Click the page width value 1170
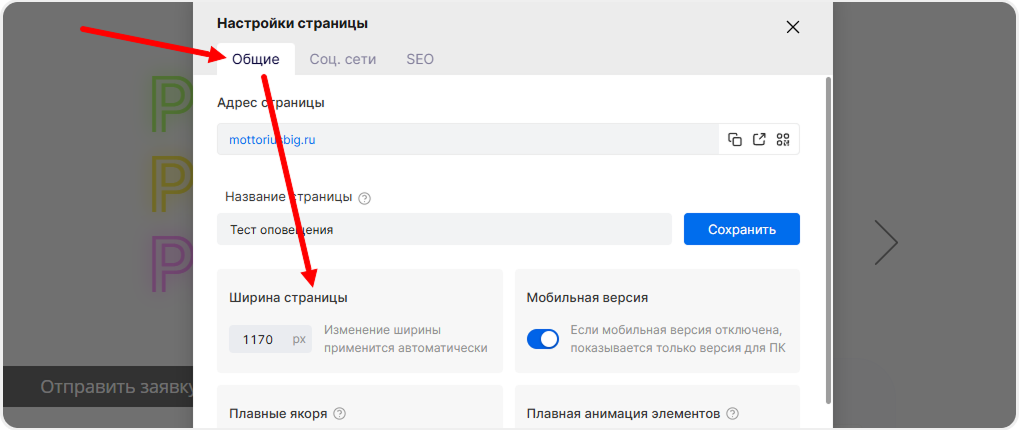Screen dimensions: 1019x430 258,339
